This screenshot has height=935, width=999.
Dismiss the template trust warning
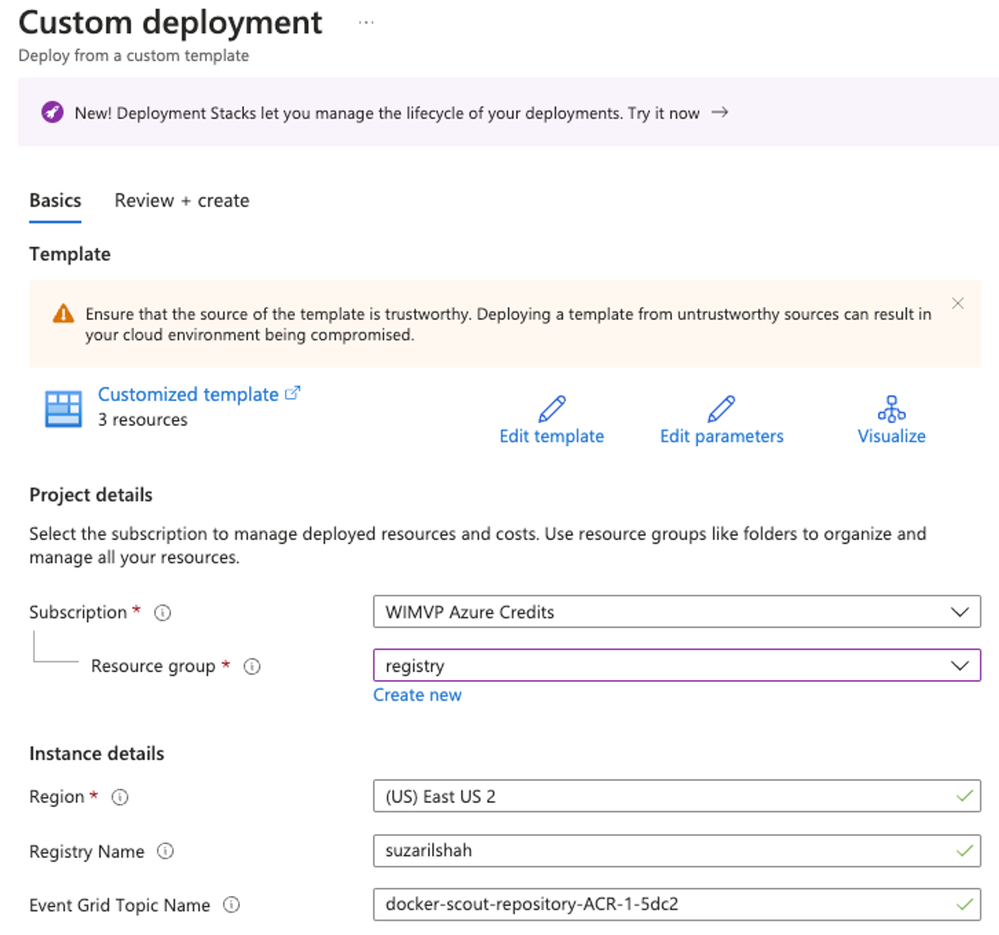[958, 304]
